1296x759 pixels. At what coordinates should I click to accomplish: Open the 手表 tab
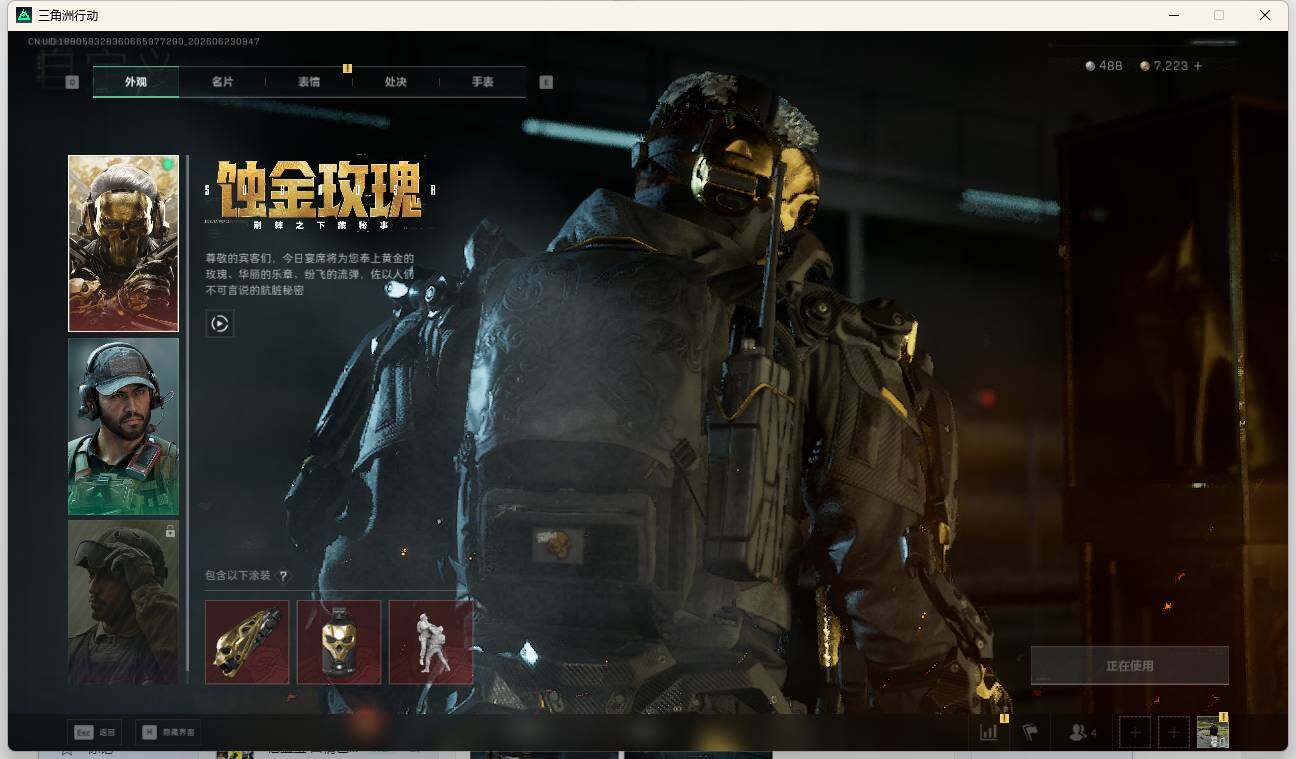(483, 82)
